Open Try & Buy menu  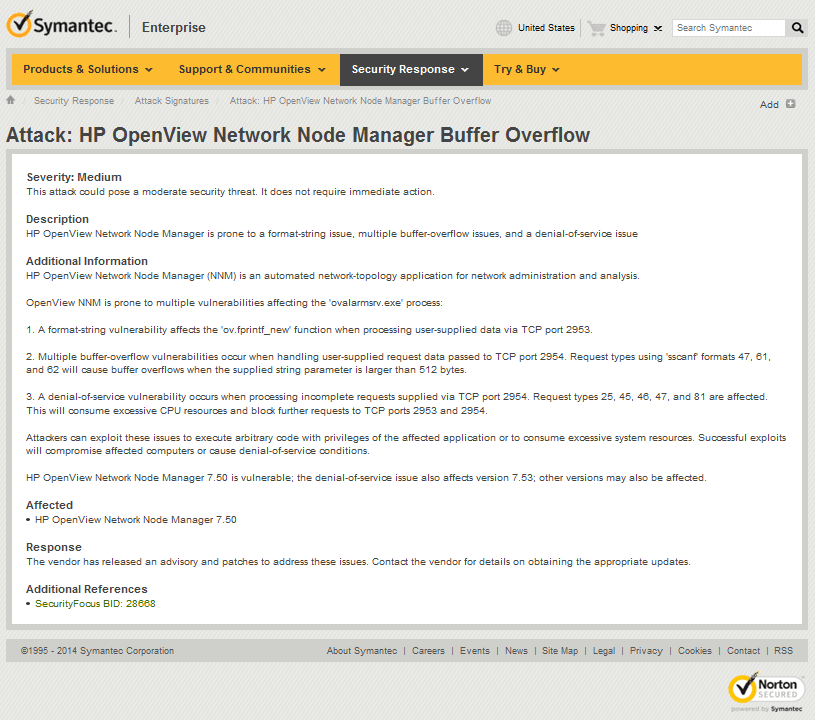pos(527,69)
